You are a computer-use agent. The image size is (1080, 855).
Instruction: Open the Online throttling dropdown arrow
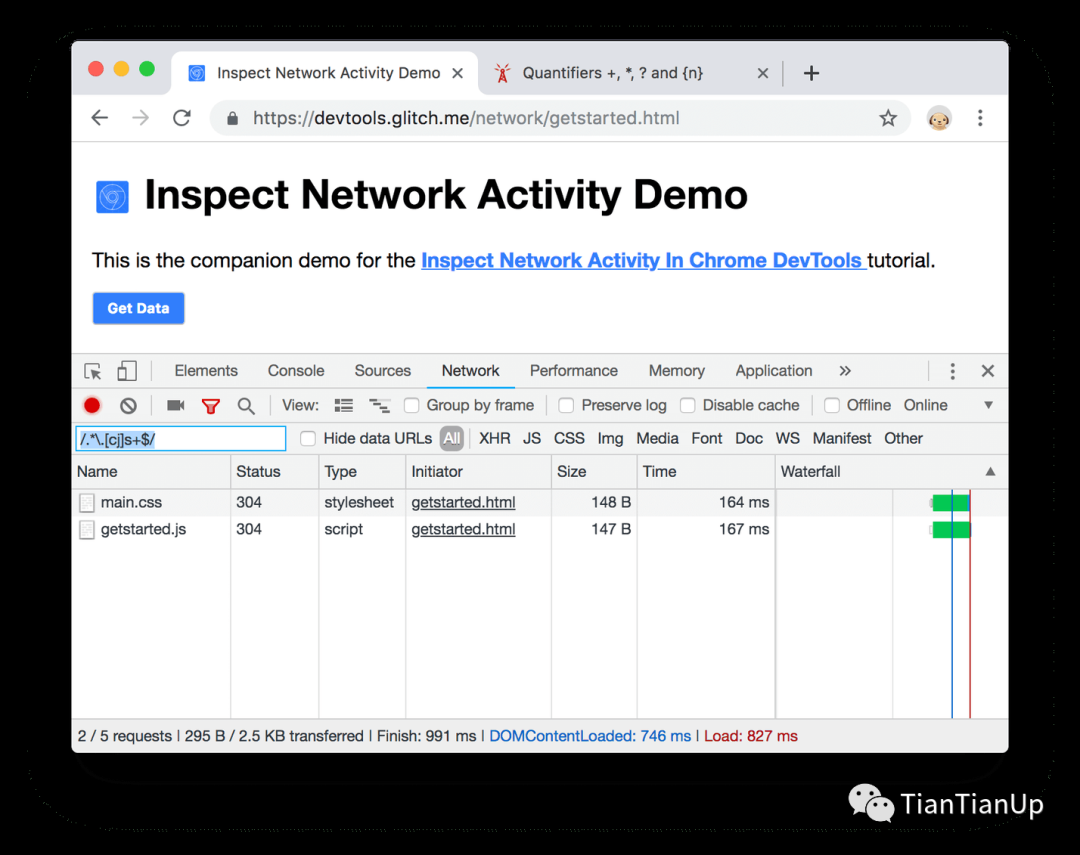[988, 405]
